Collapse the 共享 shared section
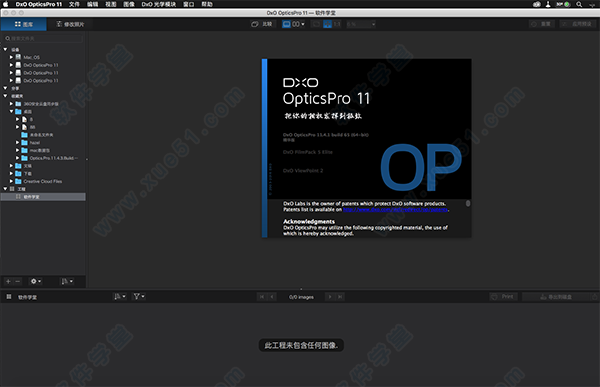 pos(5,88)
